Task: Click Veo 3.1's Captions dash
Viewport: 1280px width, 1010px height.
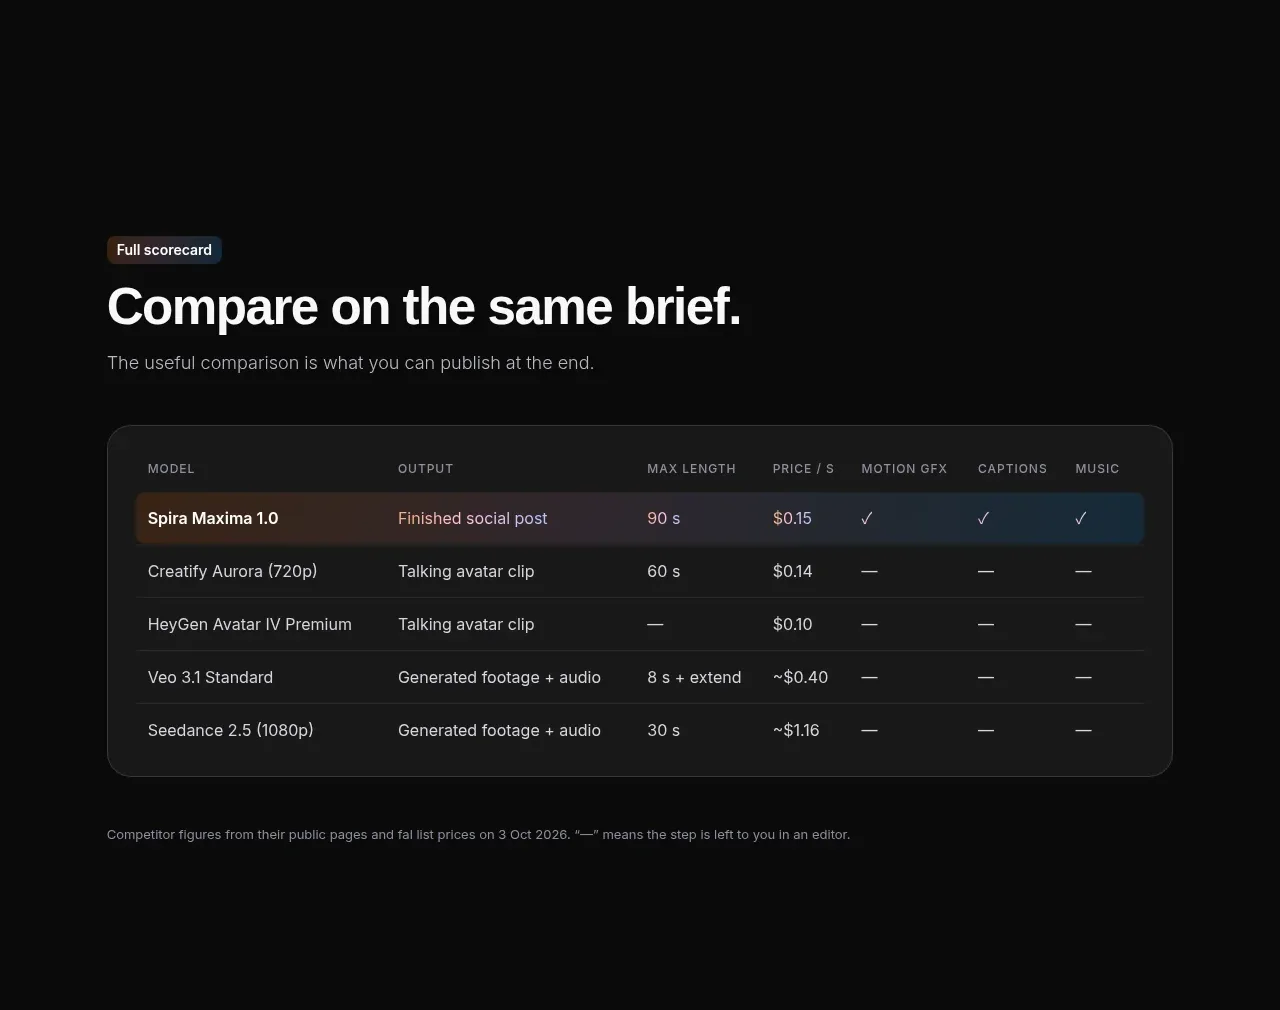Action: point(986,677)
